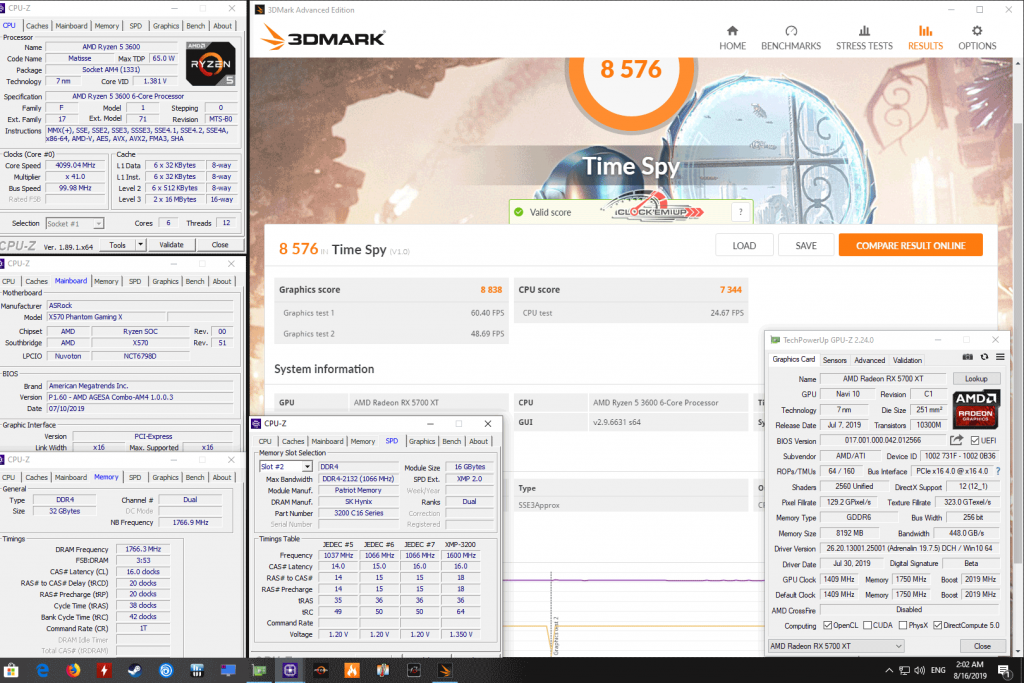Switch to the Sensors tab in GPU-Z
The height and width of the screenshot is (683, 1024).
(x=834, y=360)
